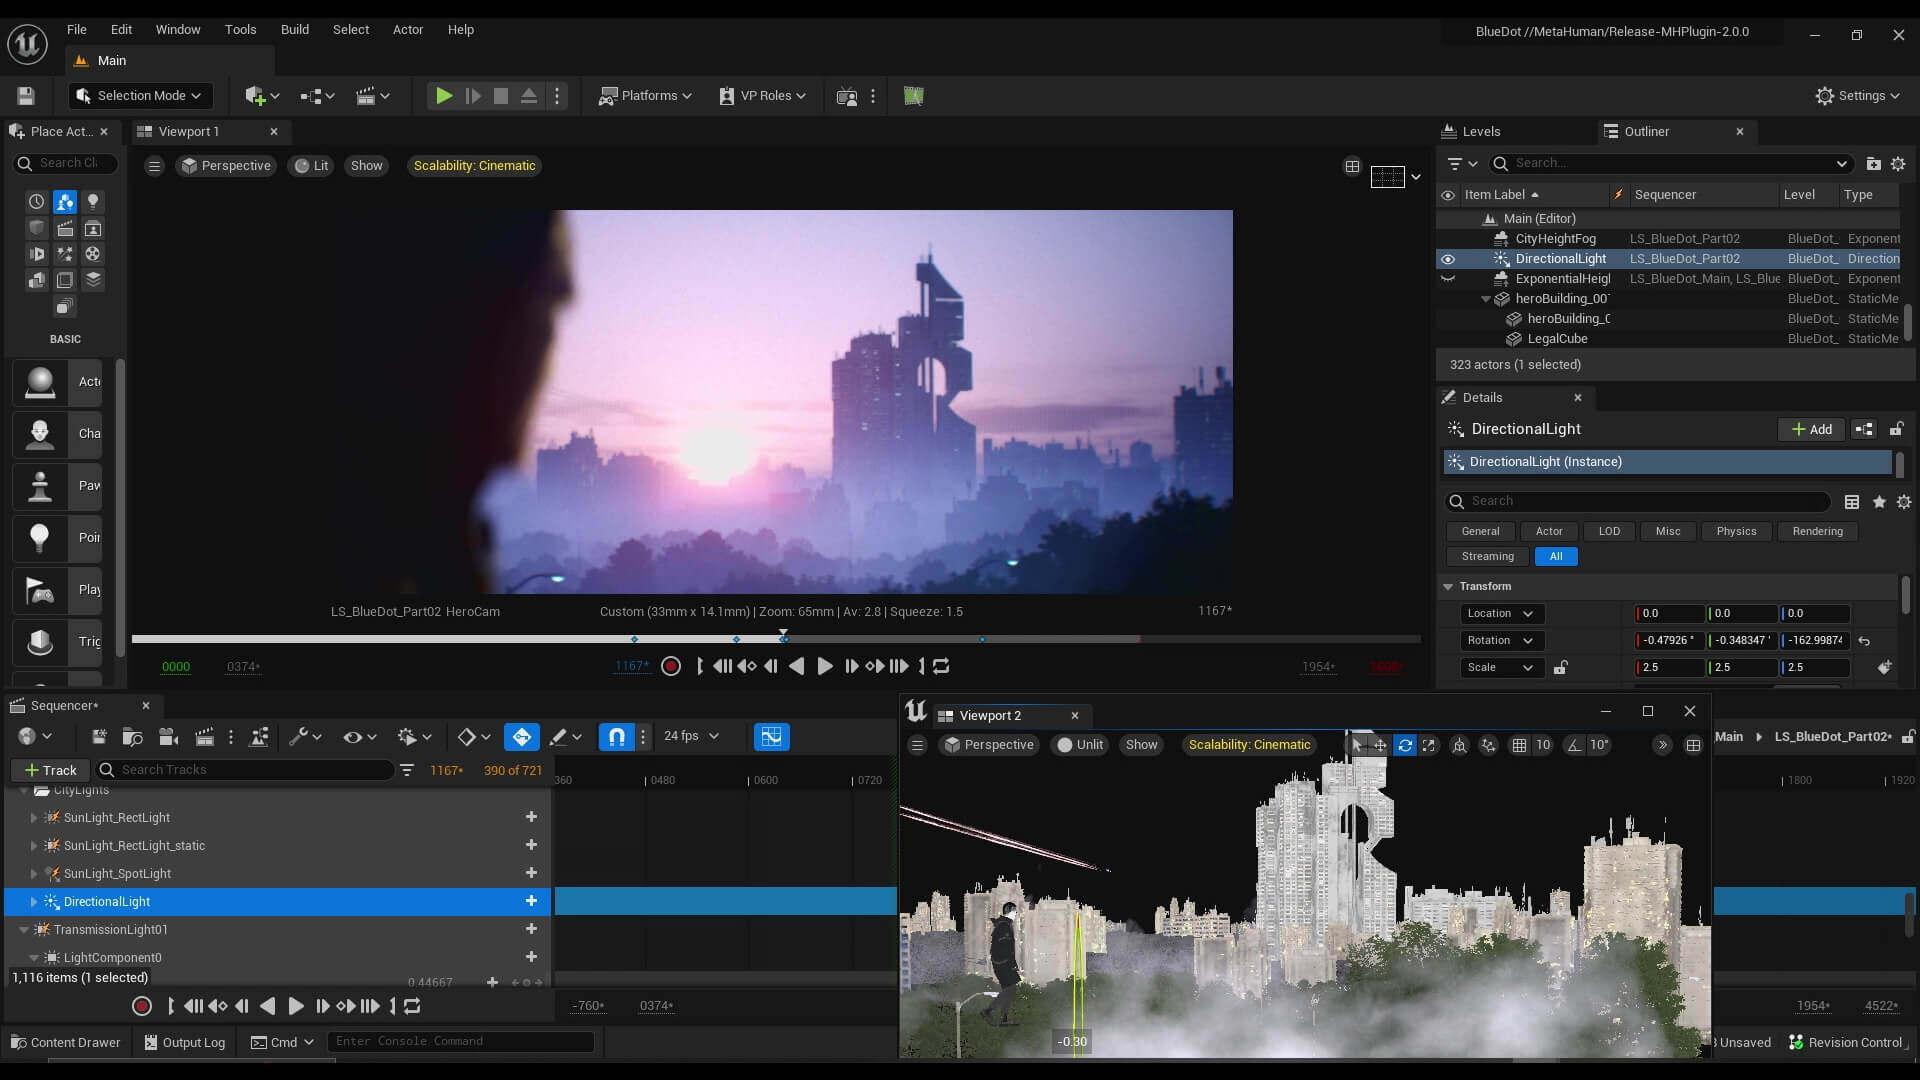The width and height of the screenshot is (1920, 1080).
Task: Toggle visibility of the DirectionalLight in Outliner
Action: (x=1449, y=259)
